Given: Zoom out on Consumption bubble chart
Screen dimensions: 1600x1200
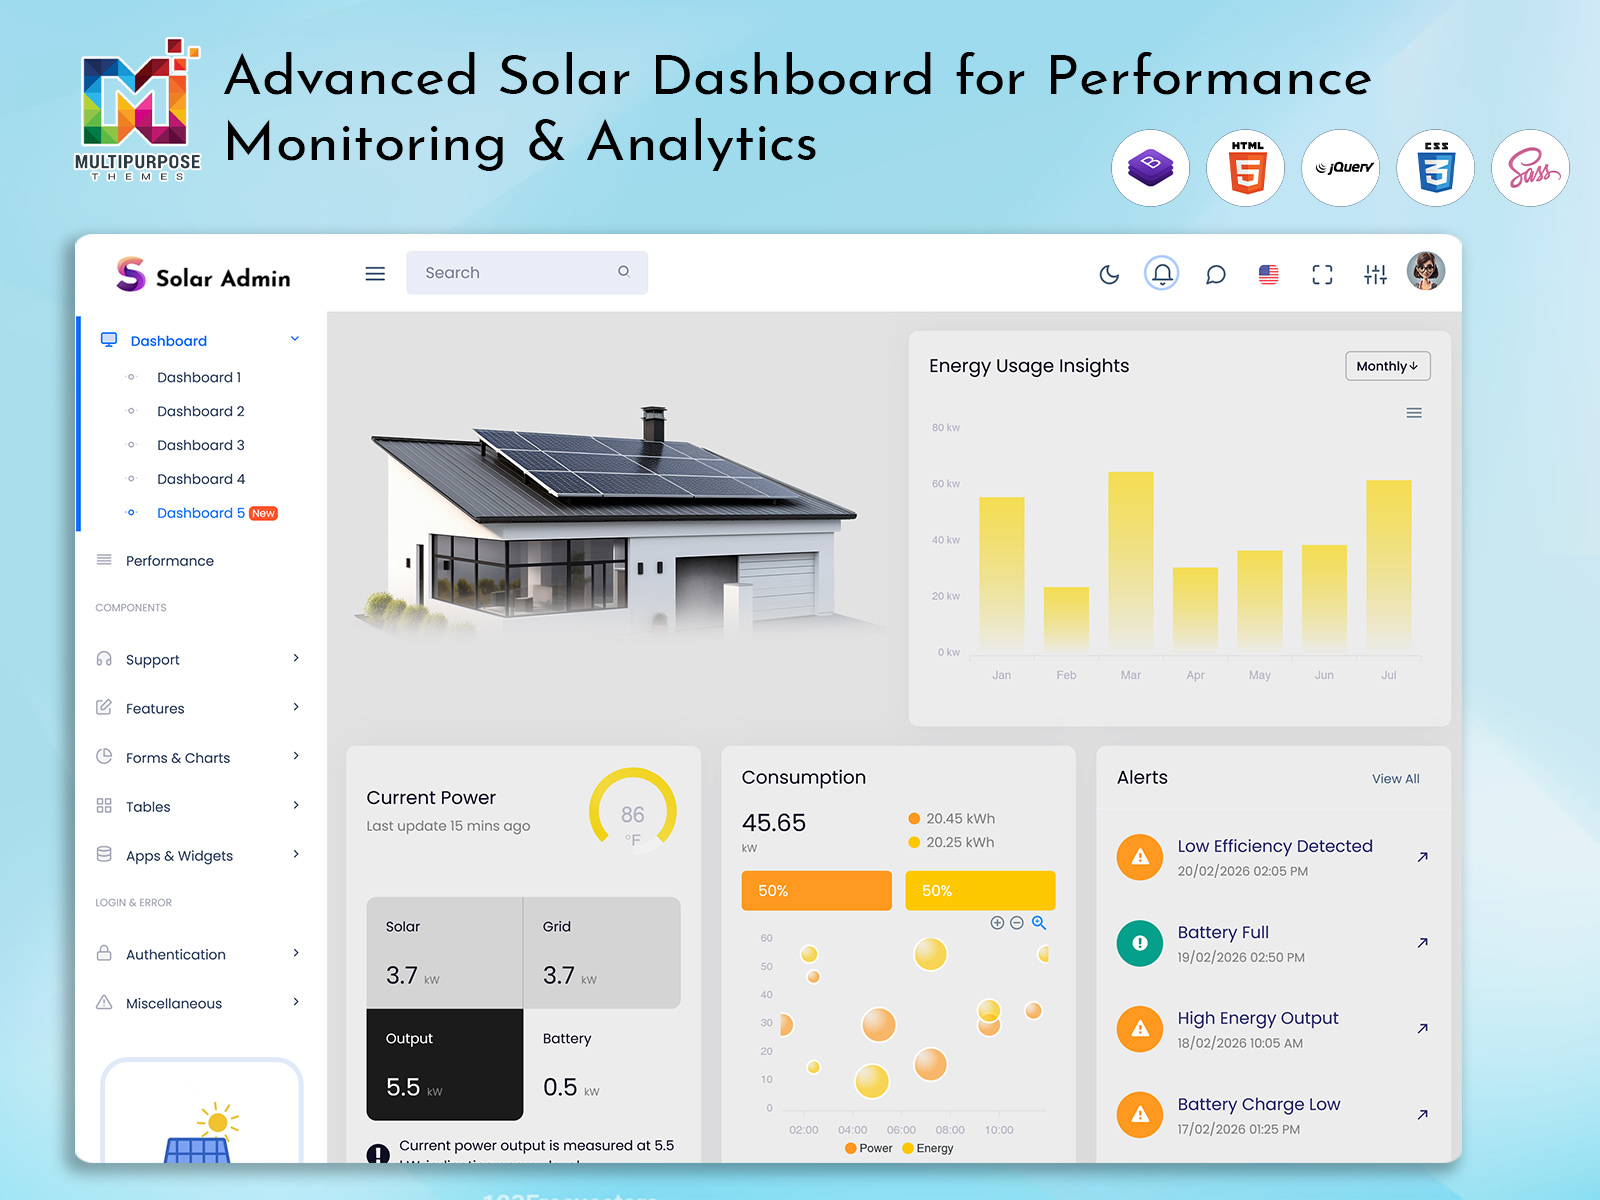Looking at the screenshot, I should [x=1017, y=923].
